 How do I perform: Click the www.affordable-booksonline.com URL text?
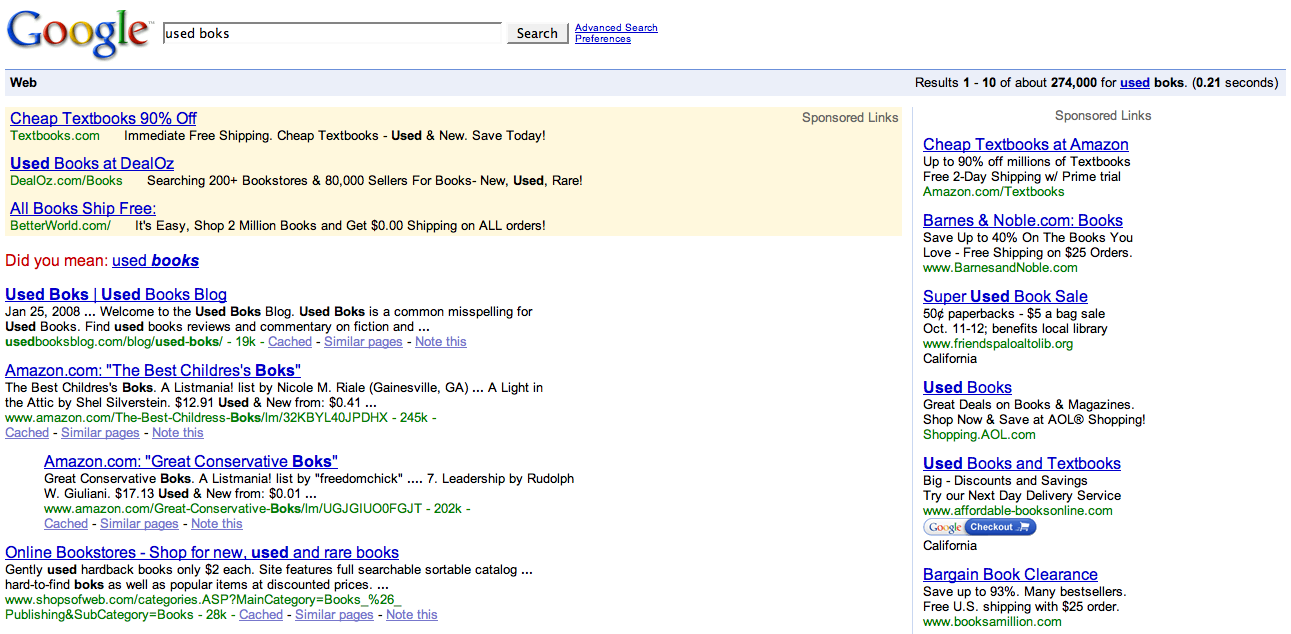1017,511
